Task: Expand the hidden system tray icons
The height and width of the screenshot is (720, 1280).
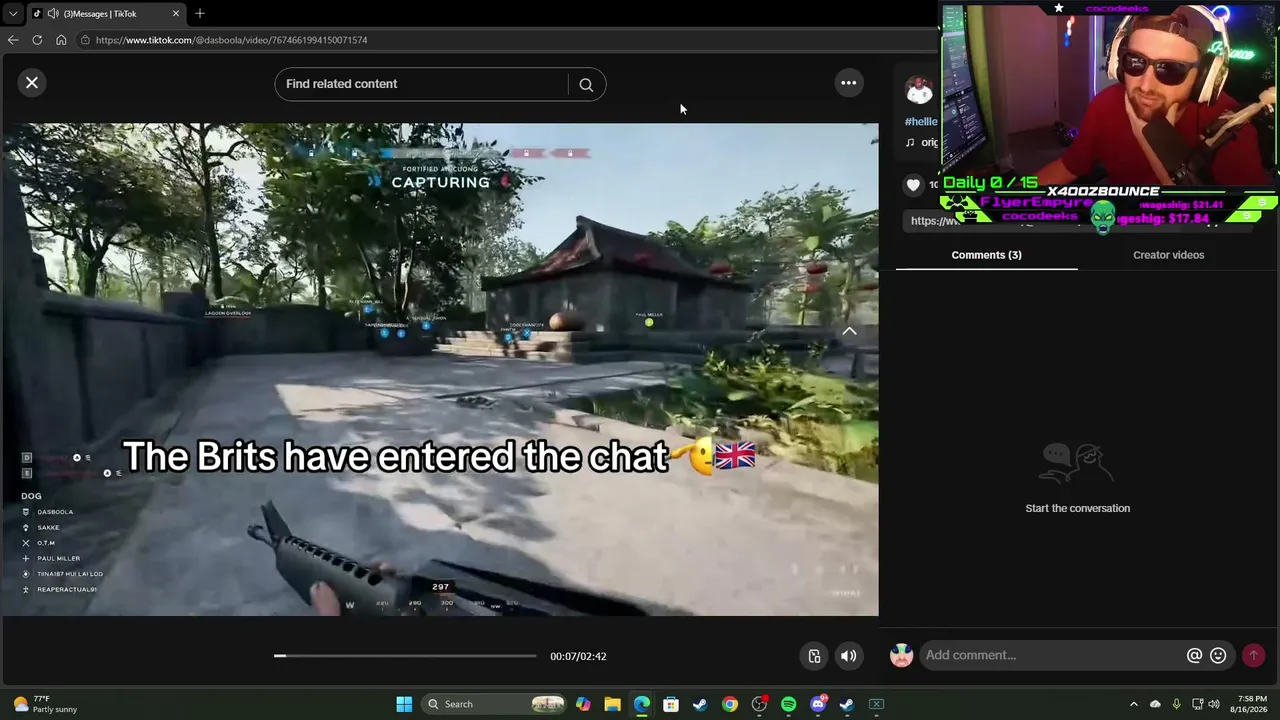Action: click(x=1133, y=704)
